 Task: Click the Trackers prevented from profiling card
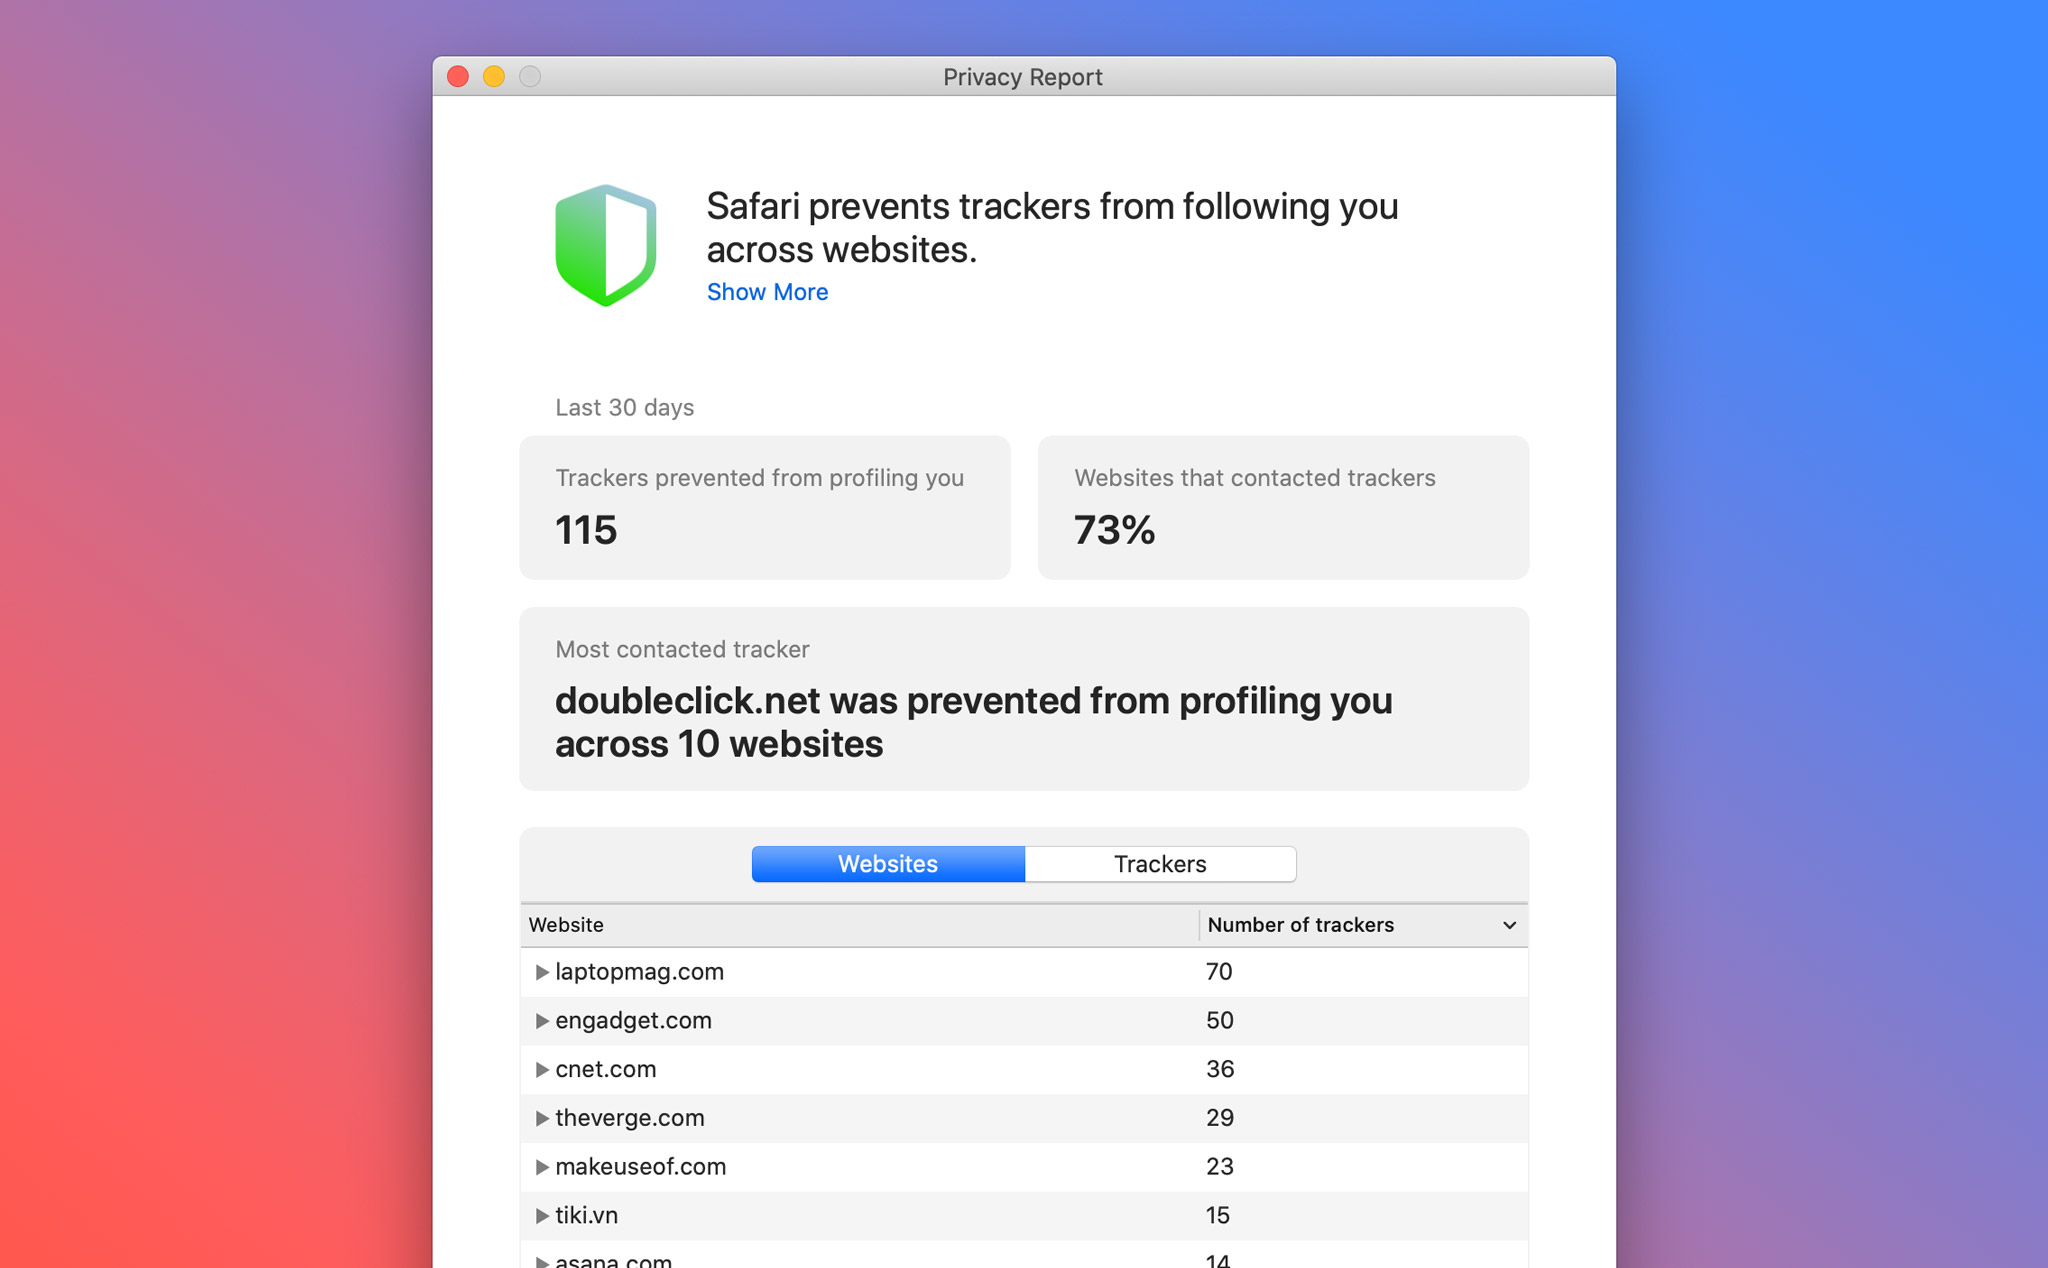tap(763, 507)
